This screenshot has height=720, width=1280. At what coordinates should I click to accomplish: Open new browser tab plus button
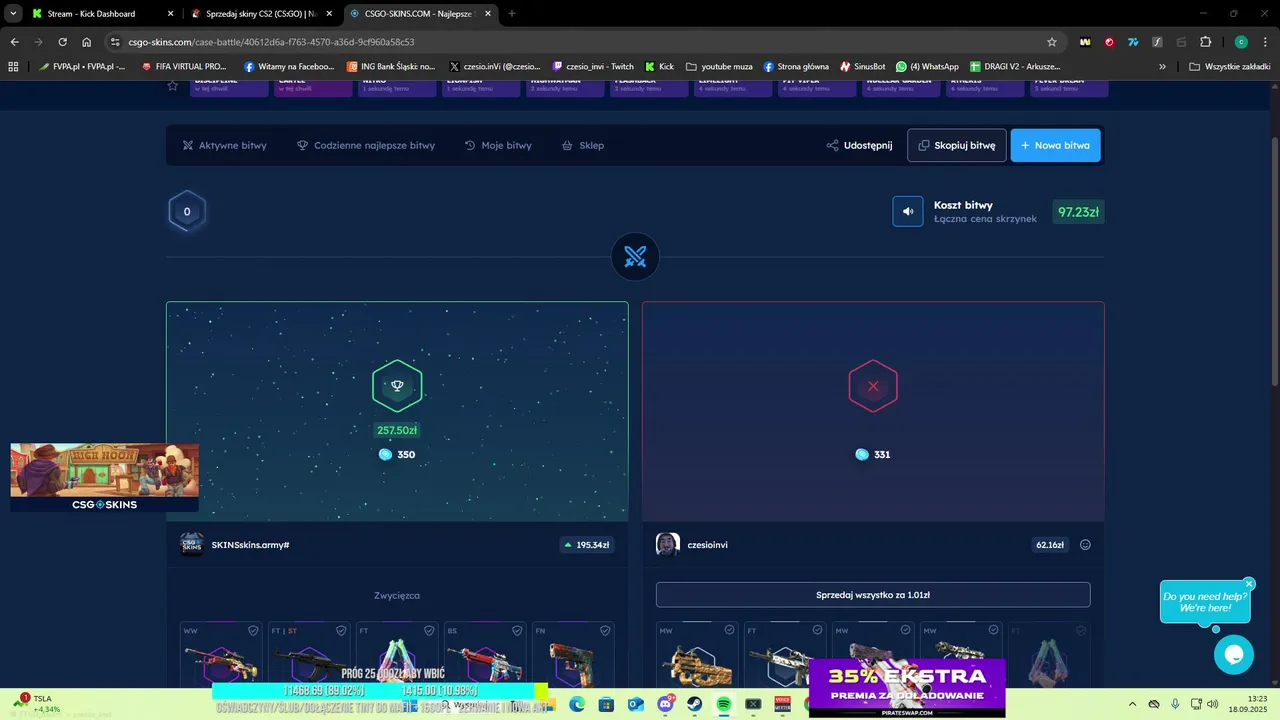click(512, 14)
